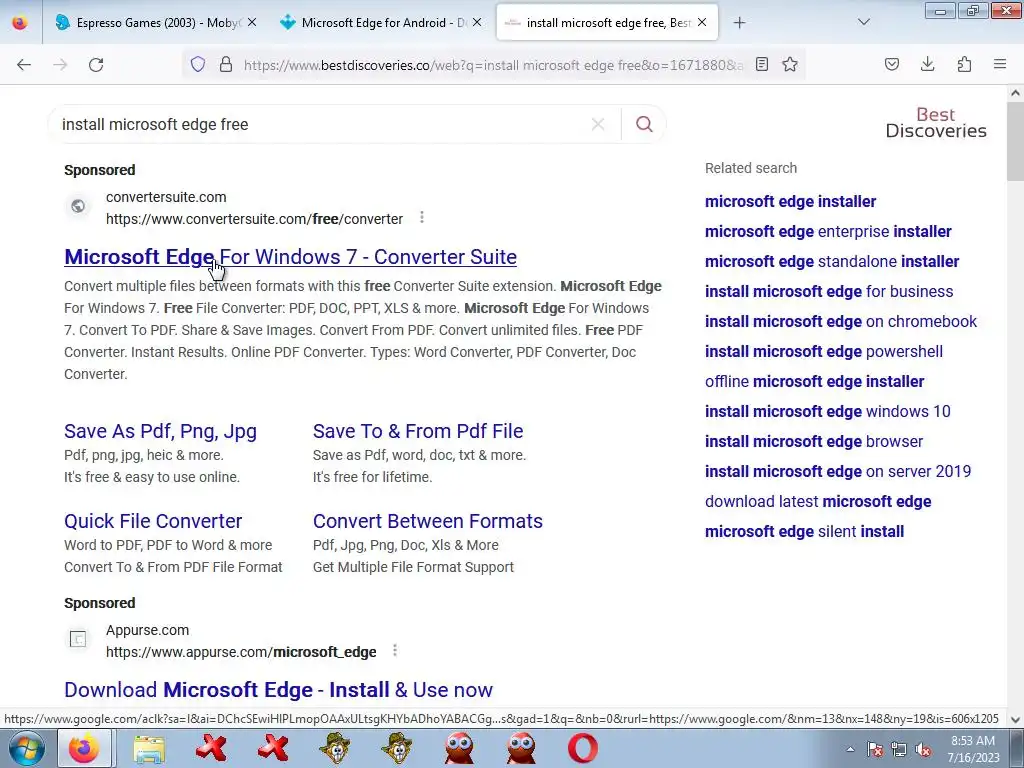Click the bestdiscoveries.co address bar URL

[x=493, y=65]
